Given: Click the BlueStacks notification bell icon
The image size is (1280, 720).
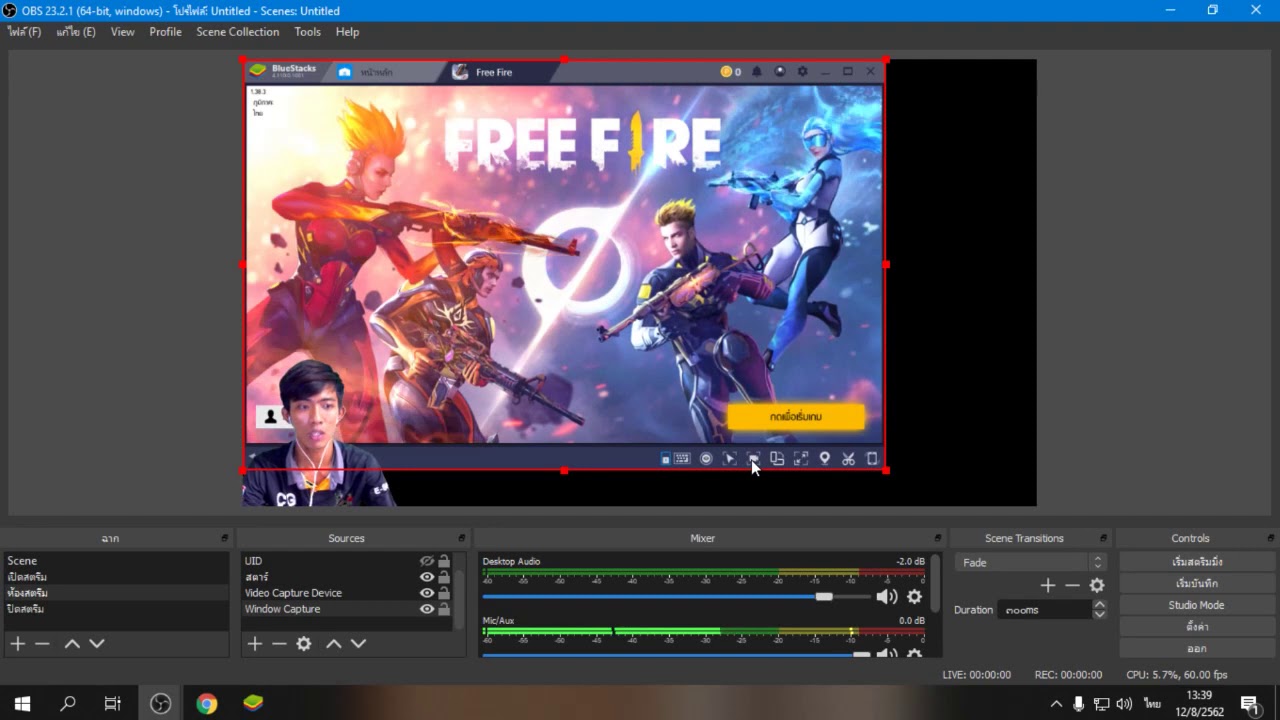Looking at the screenshot, I should point(757,72).
